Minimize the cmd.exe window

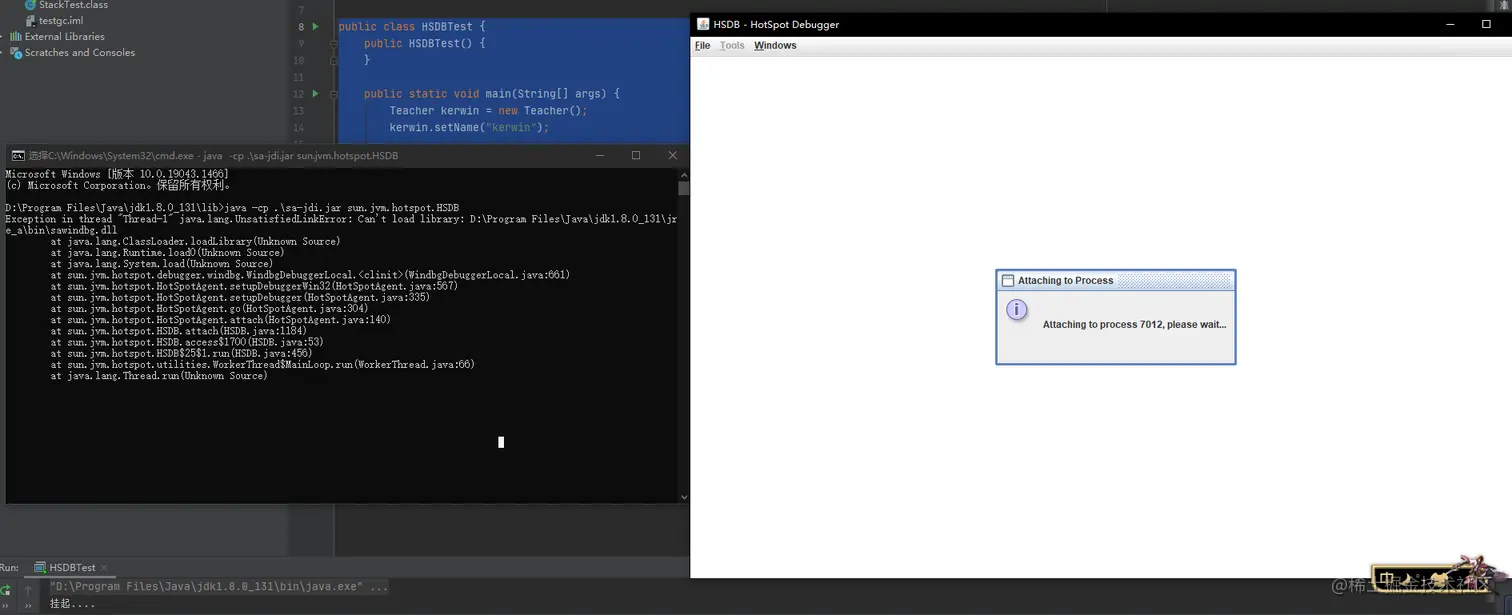(x=599, y=155)
